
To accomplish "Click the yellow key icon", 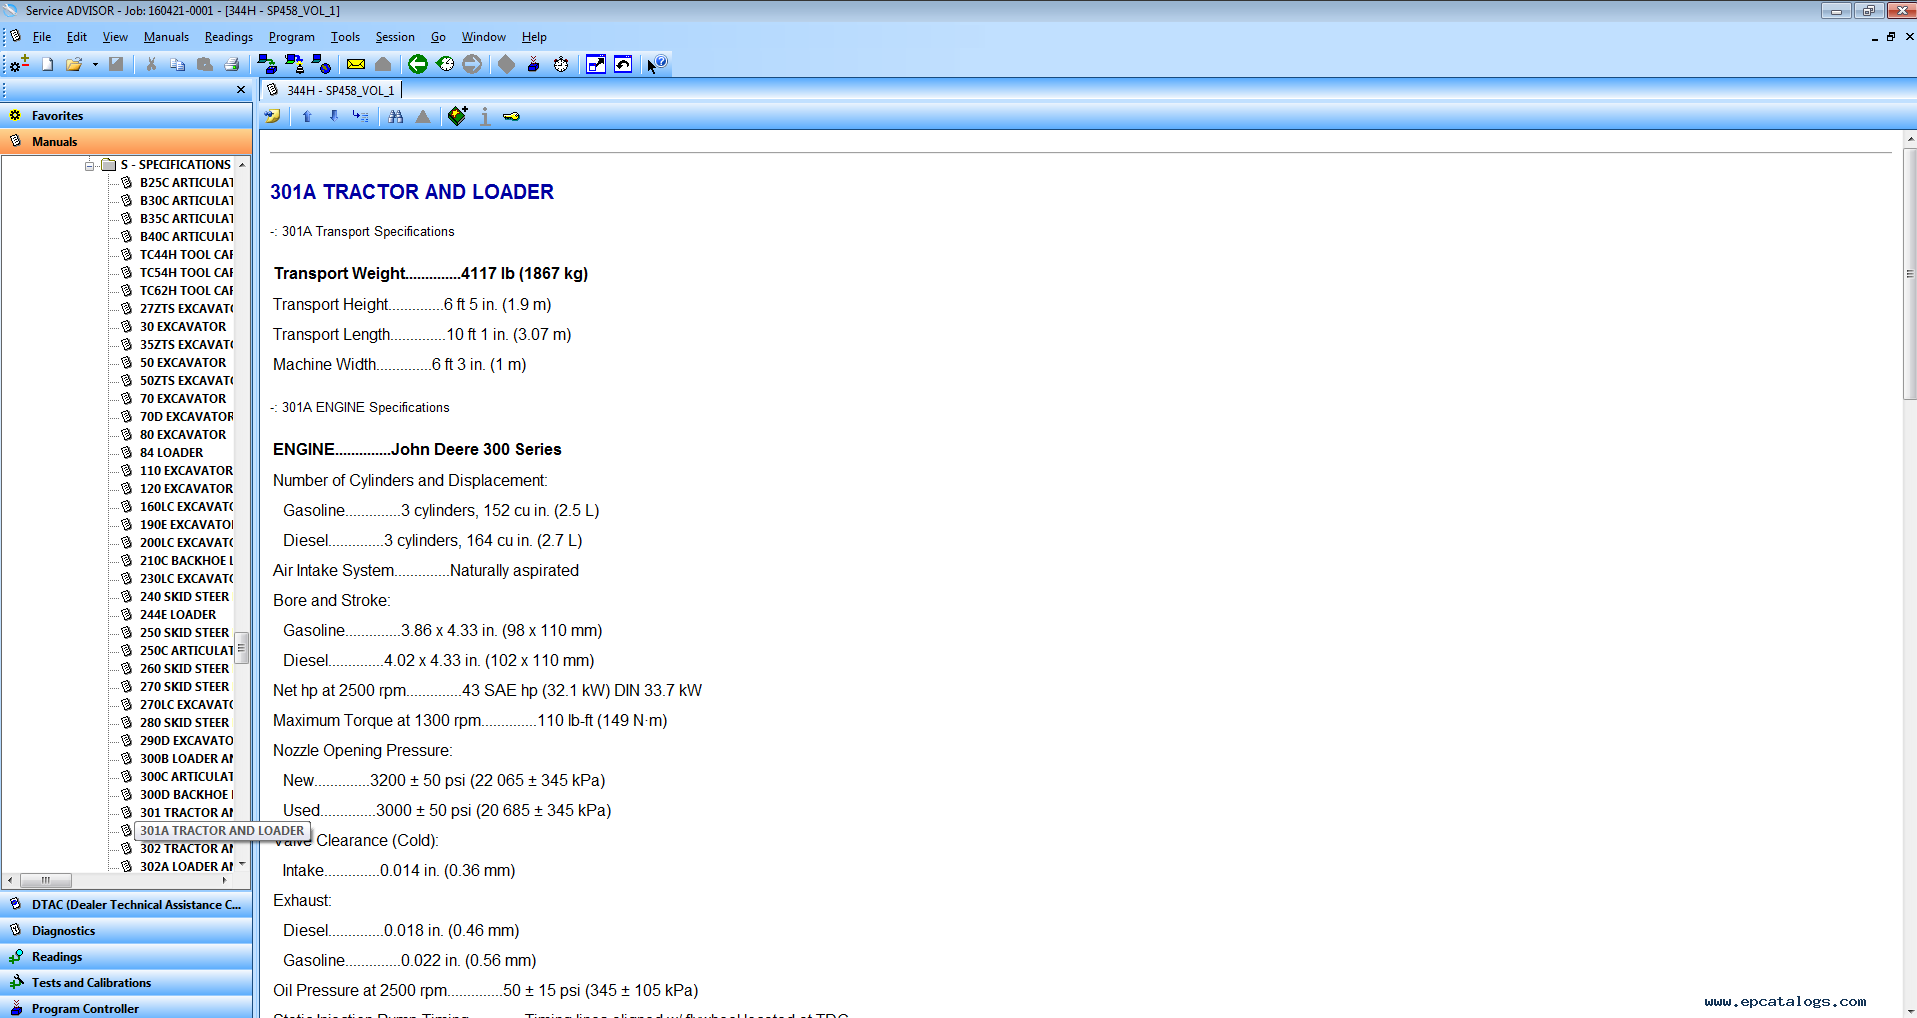I will tap(511, 117).
